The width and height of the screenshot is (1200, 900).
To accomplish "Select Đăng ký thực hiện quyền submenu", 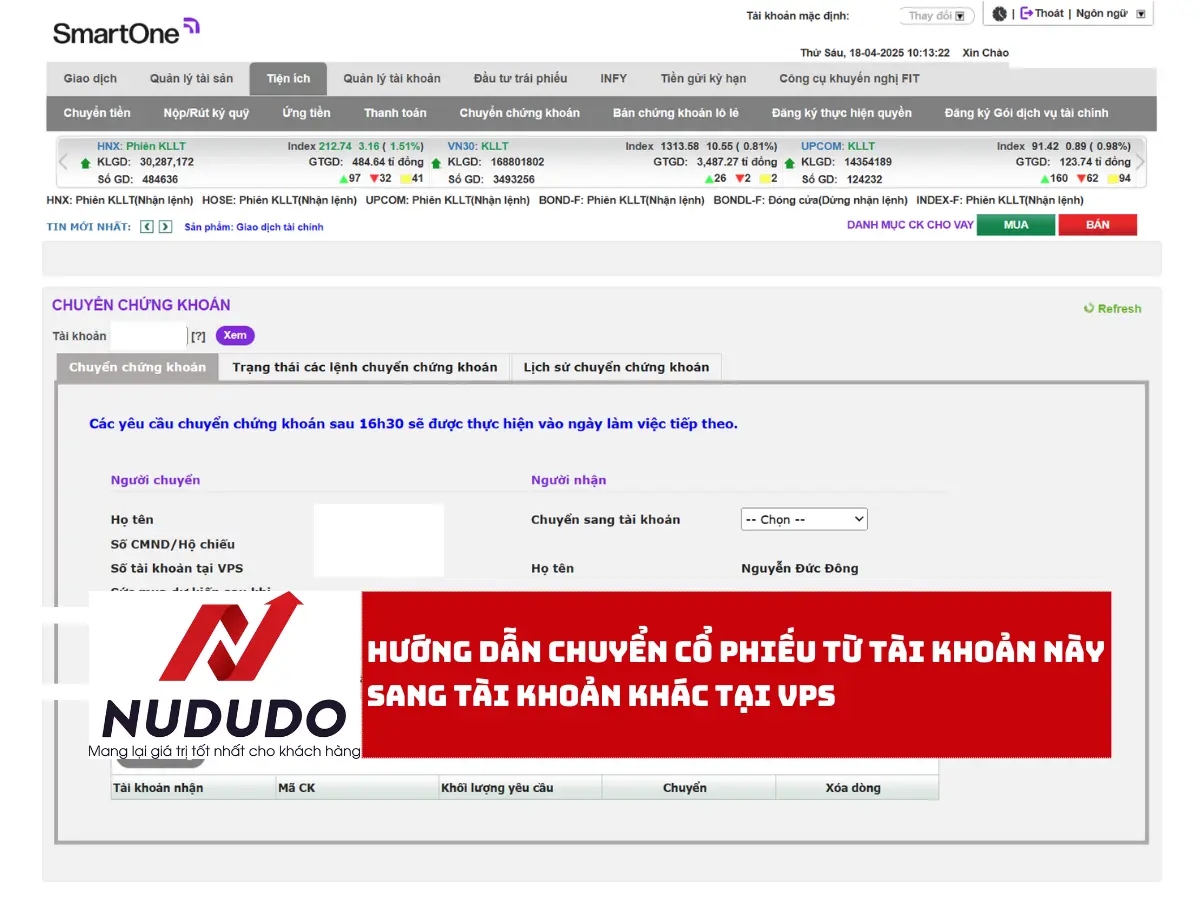I will coord(841,113).
